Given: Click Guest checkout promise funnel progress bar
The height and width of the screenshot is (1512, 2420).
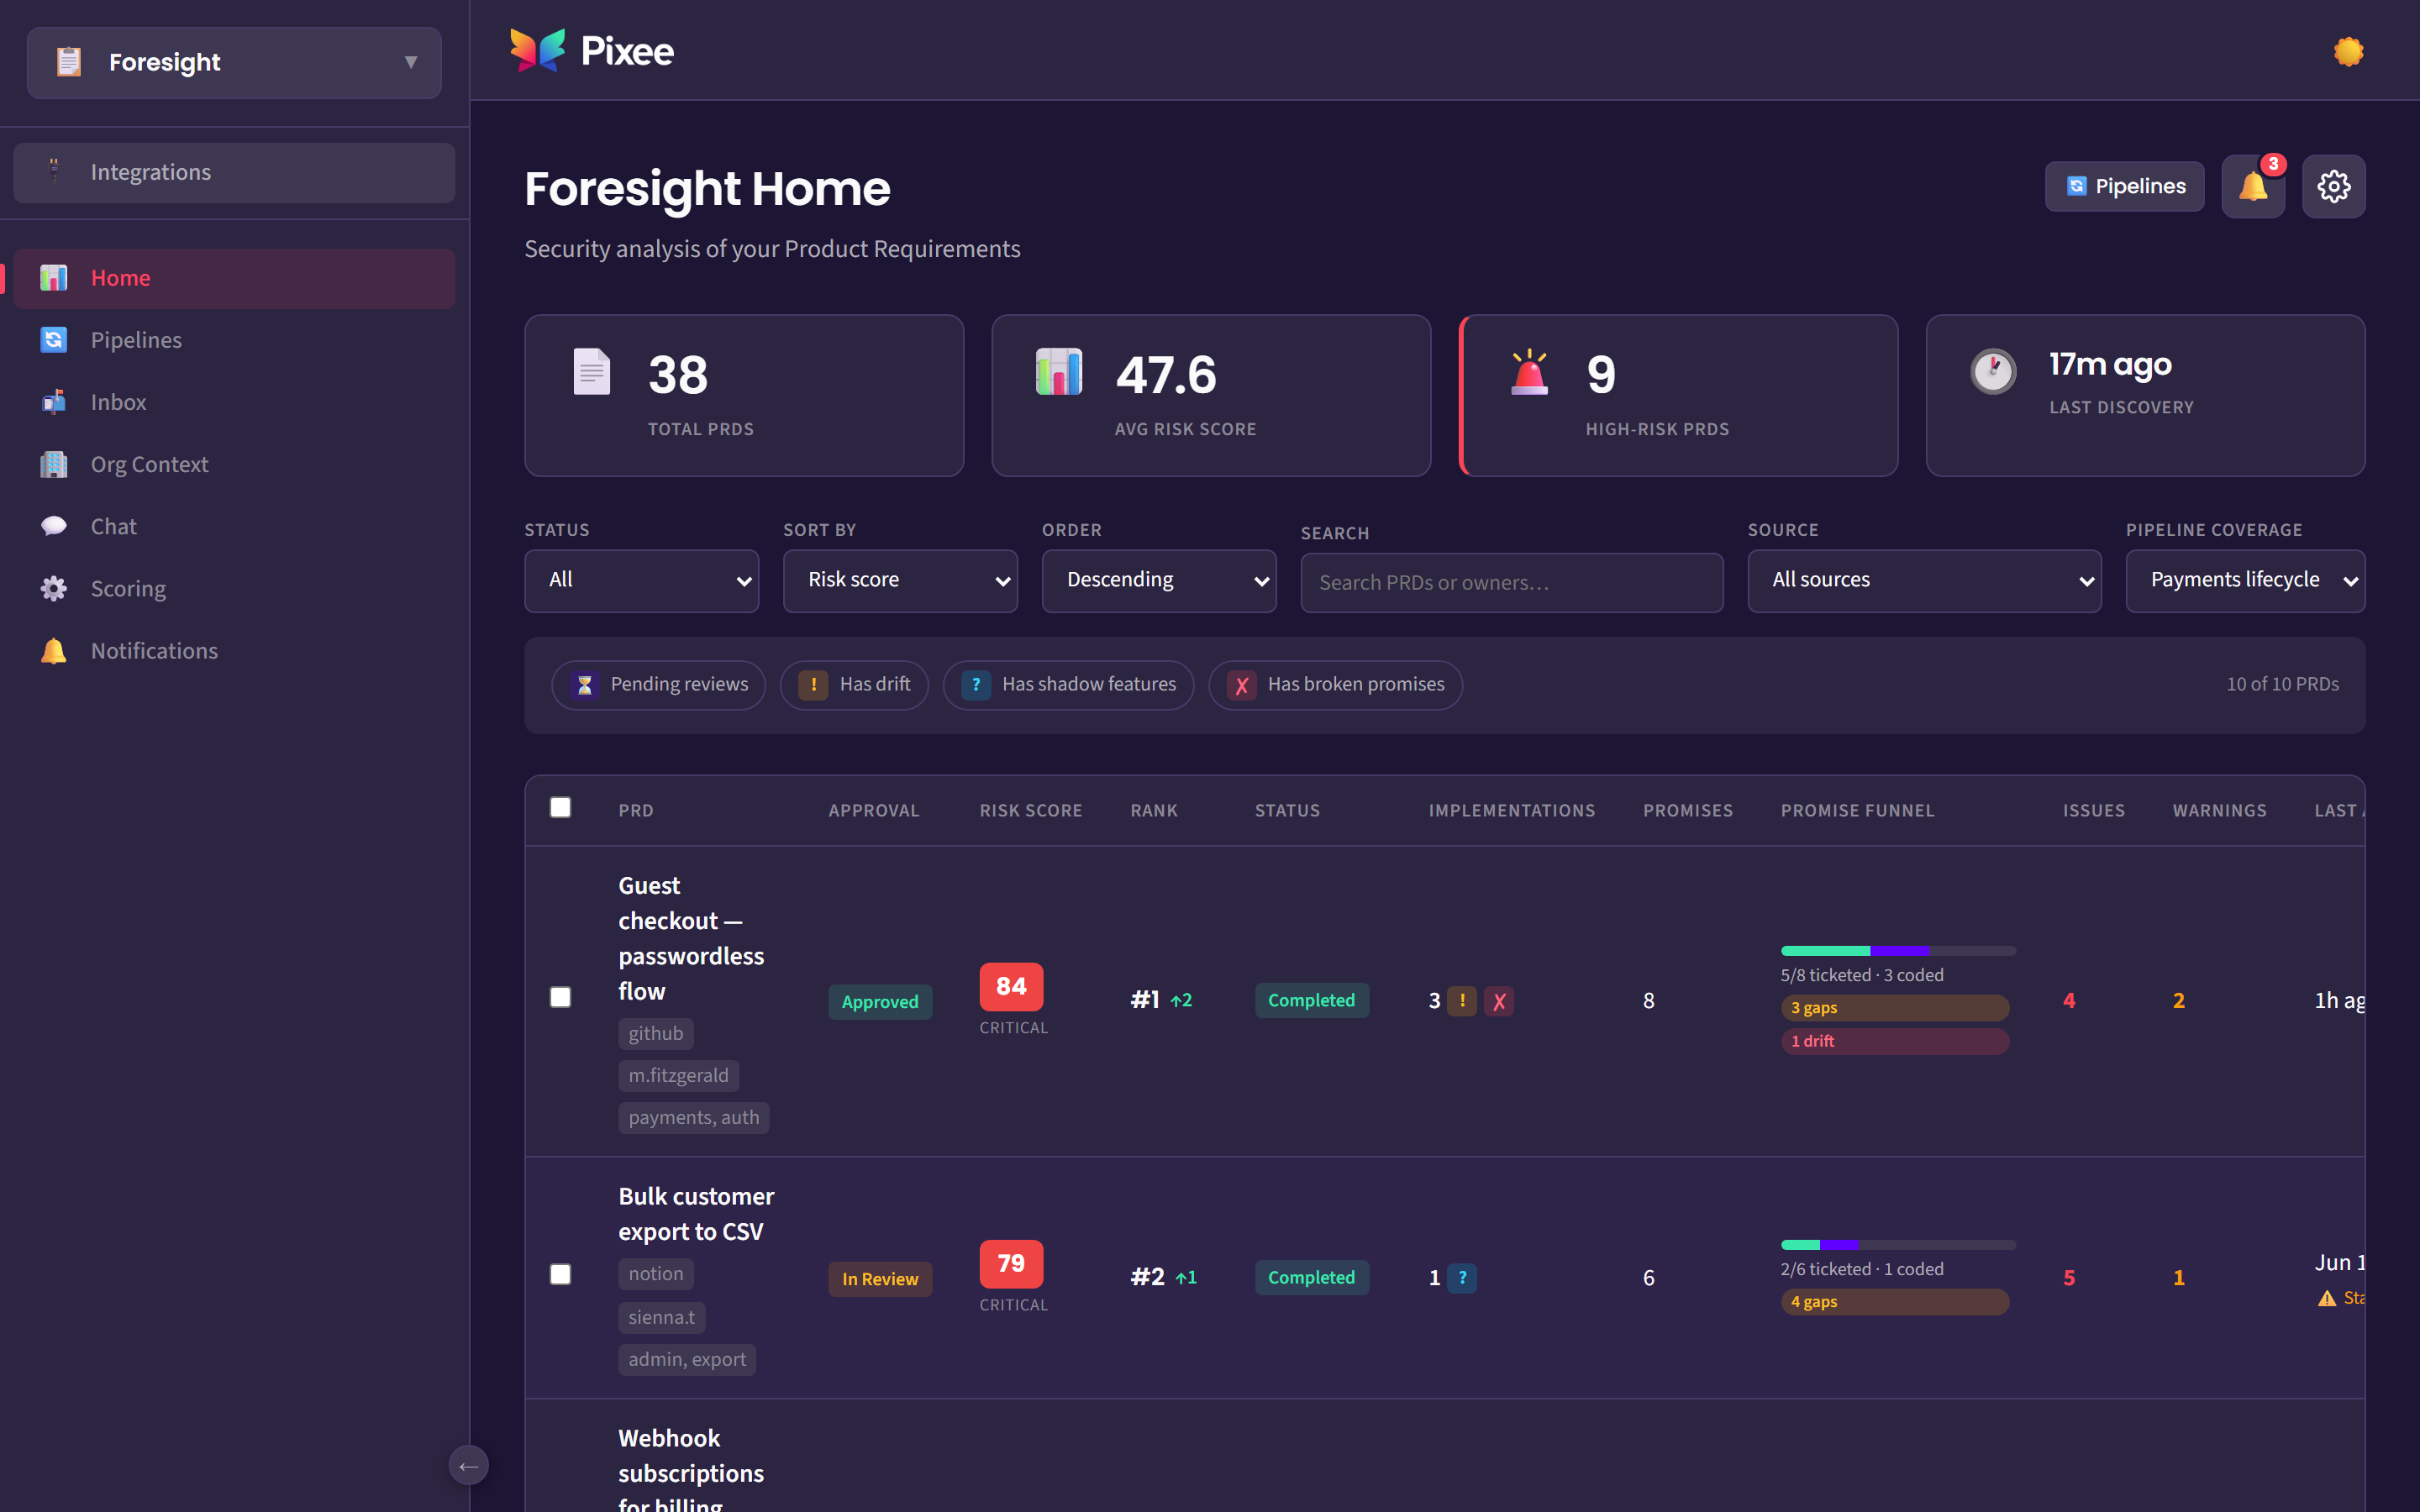Looking at the screenshot, I should pyautogui.click(x=1898, y=950).
